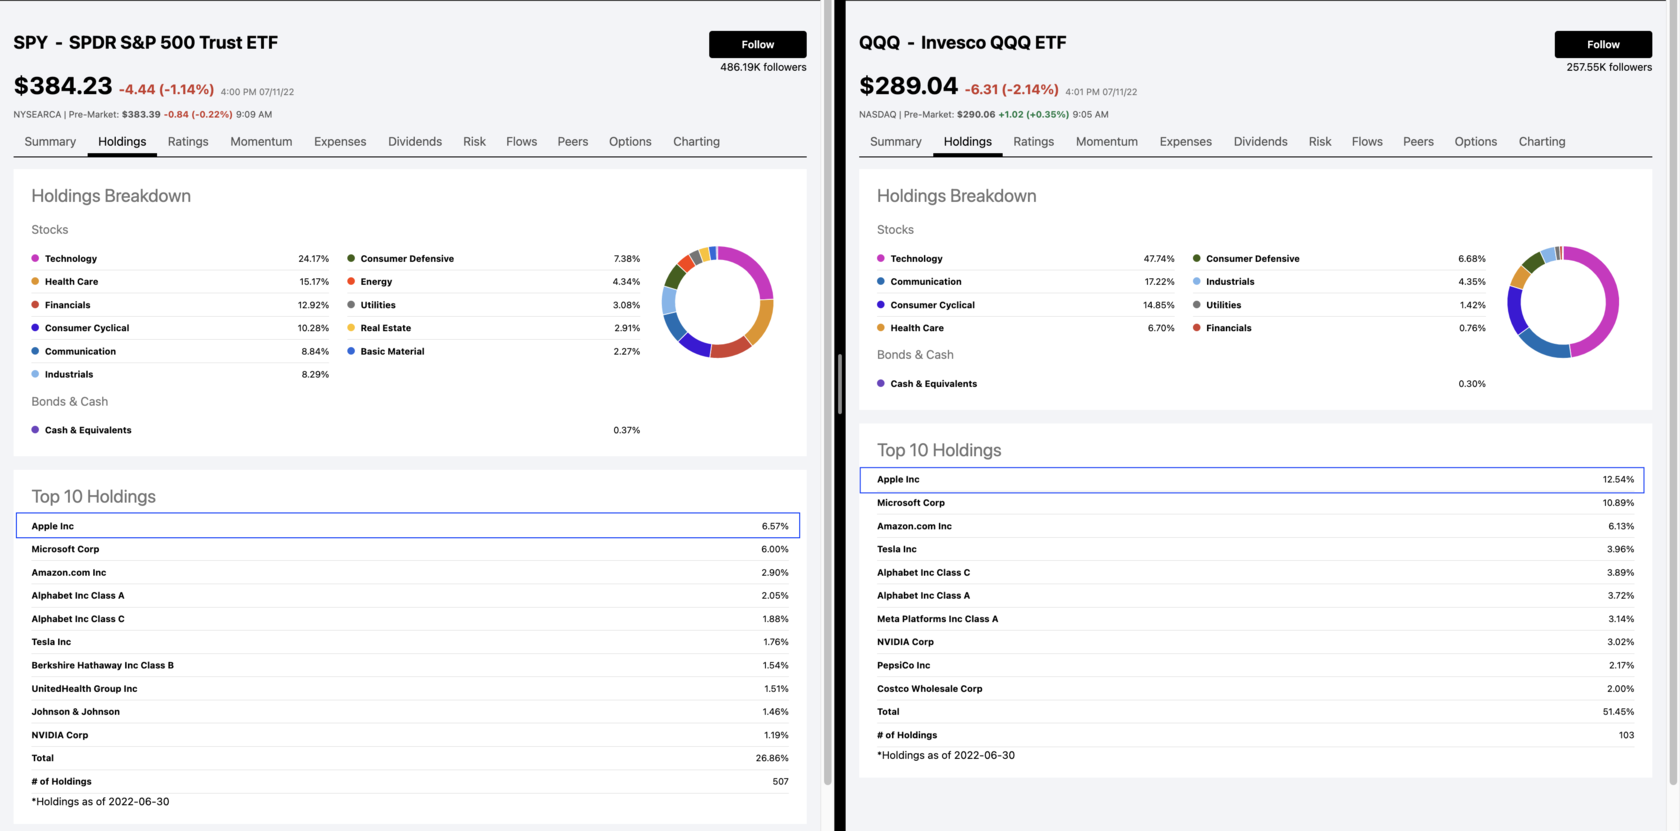
Task: Open QQQ Charting tab
Action: point(1542,142)
